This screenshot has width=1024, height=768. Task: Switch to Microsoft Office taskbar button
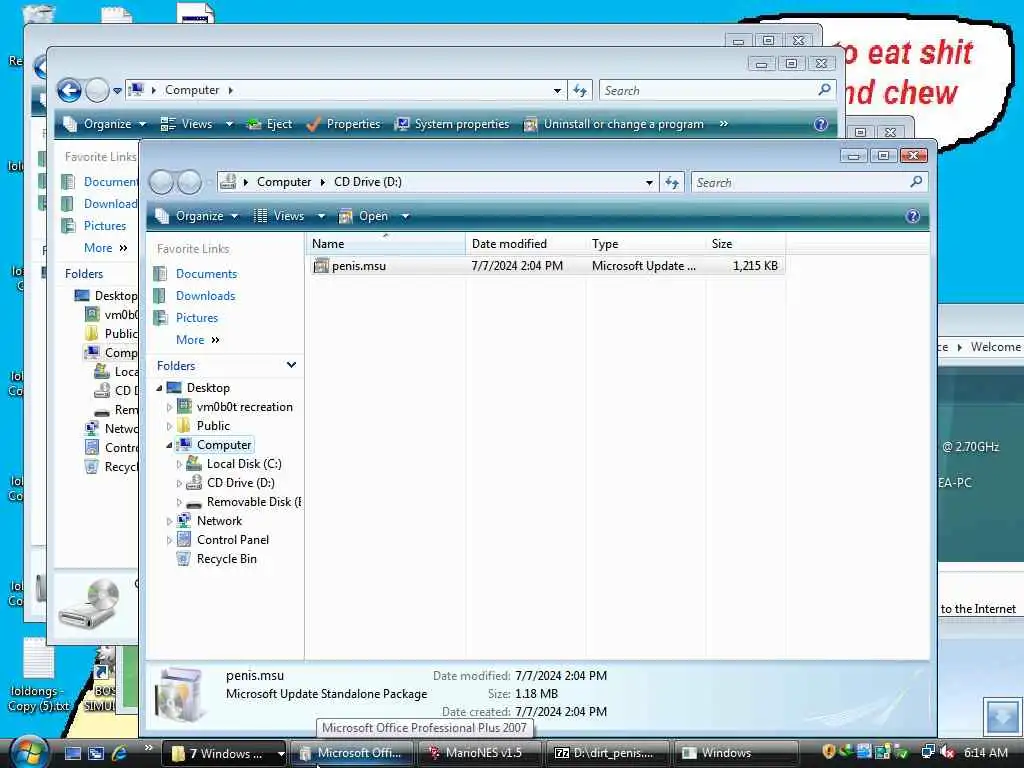click(x=351, y=753)
